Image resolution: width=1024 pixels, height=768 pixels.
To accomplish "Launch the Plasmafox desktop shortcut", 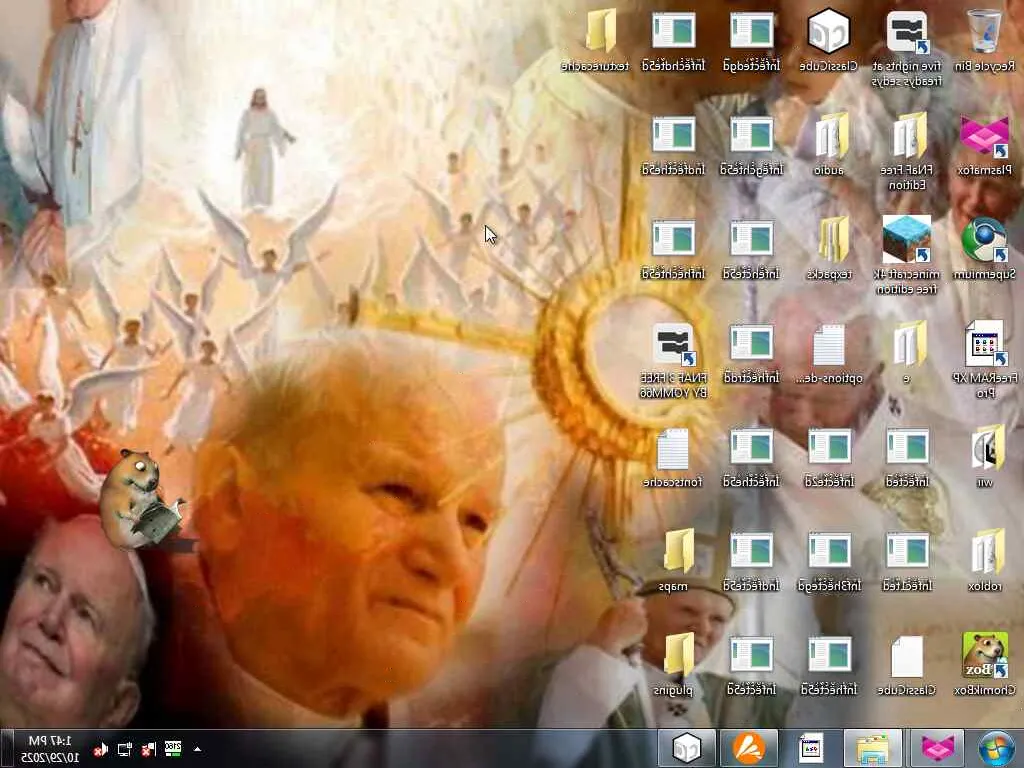I will tap(984, 145).
